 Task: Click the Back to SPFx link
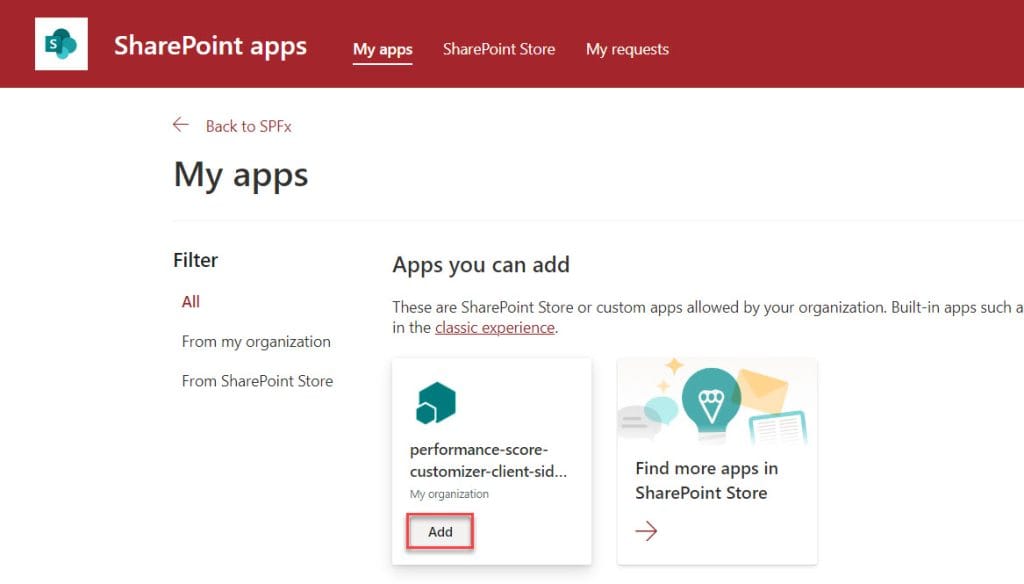tap(248, 126)
